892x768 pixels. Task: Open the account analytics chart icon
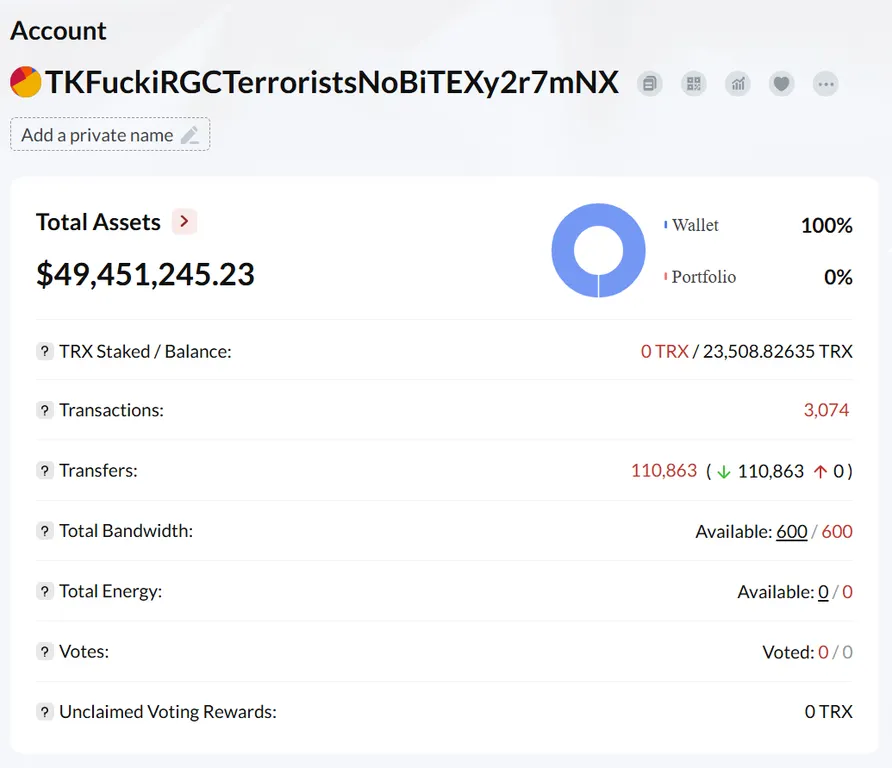(x=738, y=84)
